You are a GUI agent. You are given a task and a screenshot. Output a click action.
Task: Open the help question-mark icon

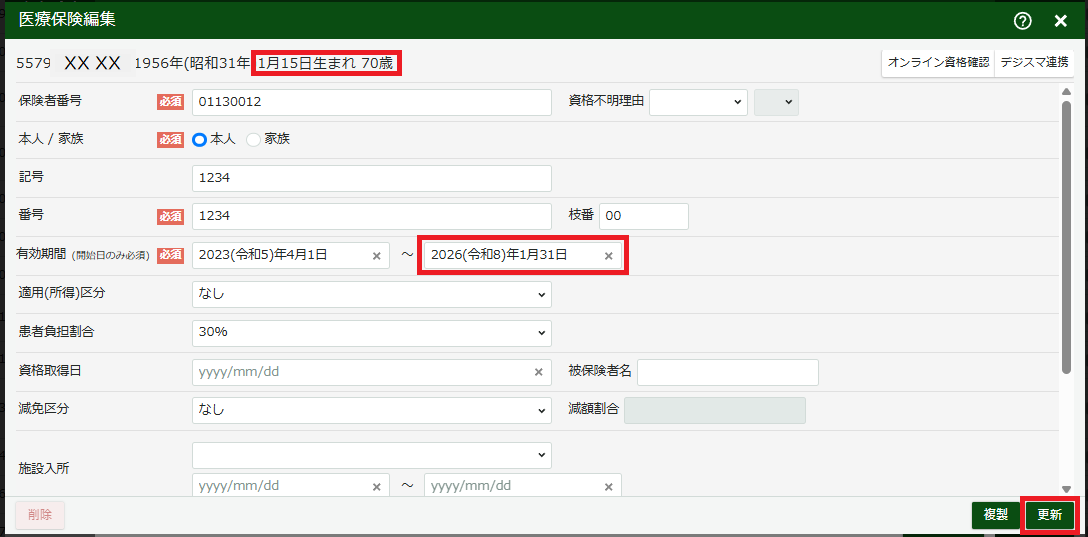click(x=1023, y=21)
